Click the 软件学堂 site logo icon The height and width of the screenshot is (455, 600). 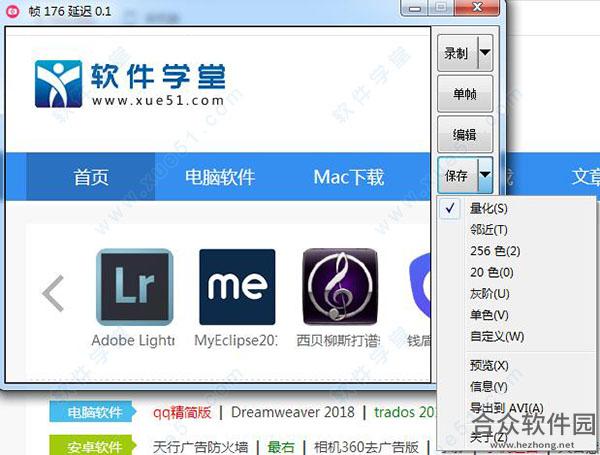[x=58, y=84]
